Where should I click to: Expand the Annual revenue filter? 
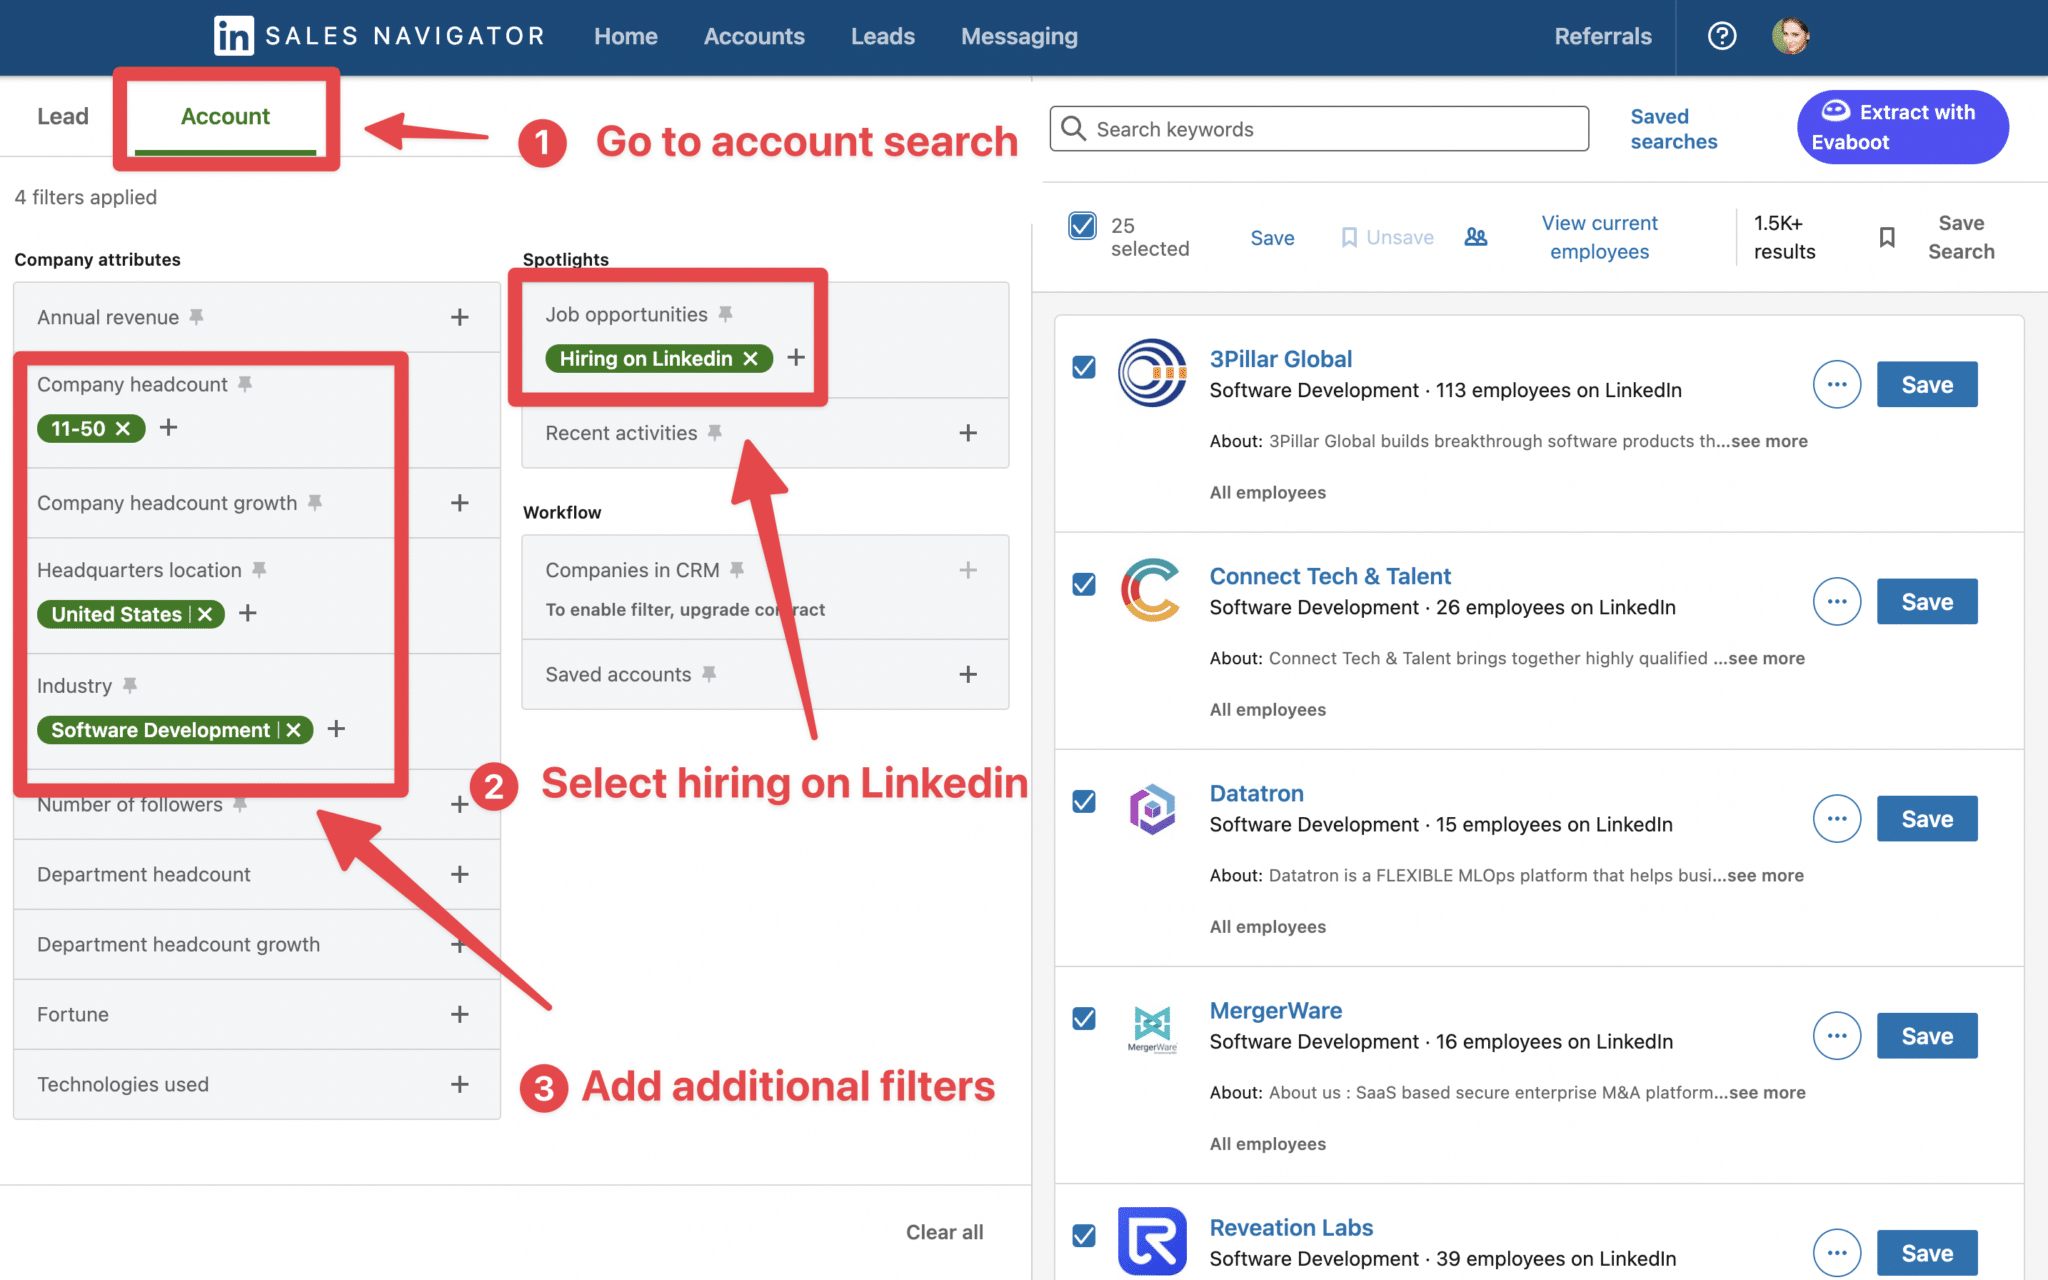[x=459, y=317]
